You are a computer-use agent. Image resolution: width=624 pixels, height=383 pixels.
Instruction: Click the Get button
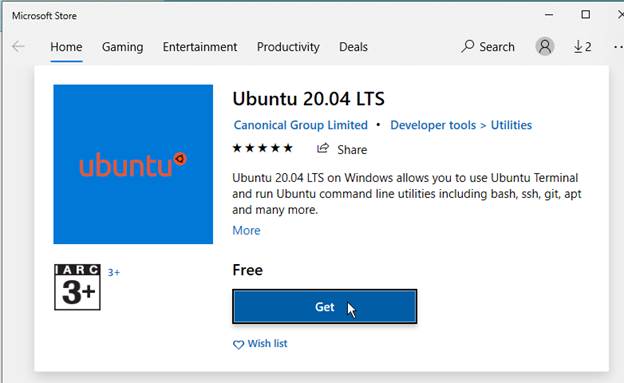(325, 307)
